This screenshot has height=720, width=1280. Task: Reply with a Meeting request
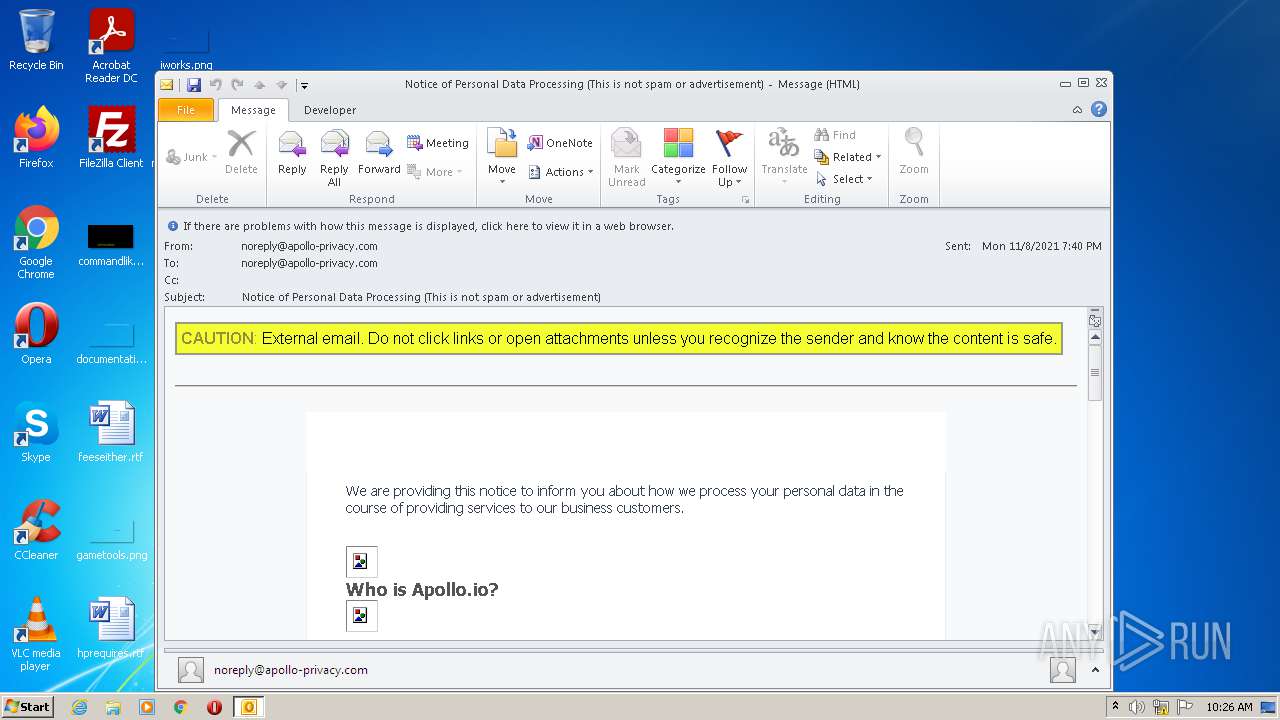pyautogui.click(x=438, y=143)
